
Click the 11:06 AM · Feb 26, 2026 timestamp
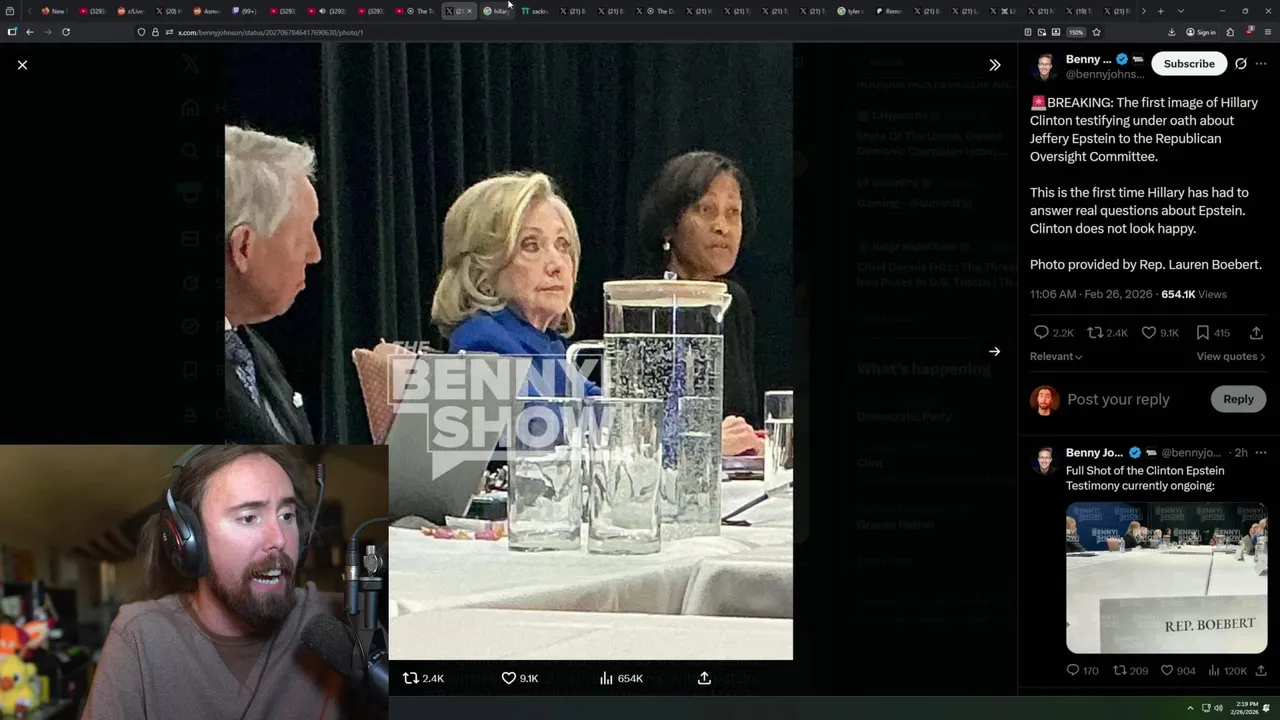click(x=1092, y=294)
